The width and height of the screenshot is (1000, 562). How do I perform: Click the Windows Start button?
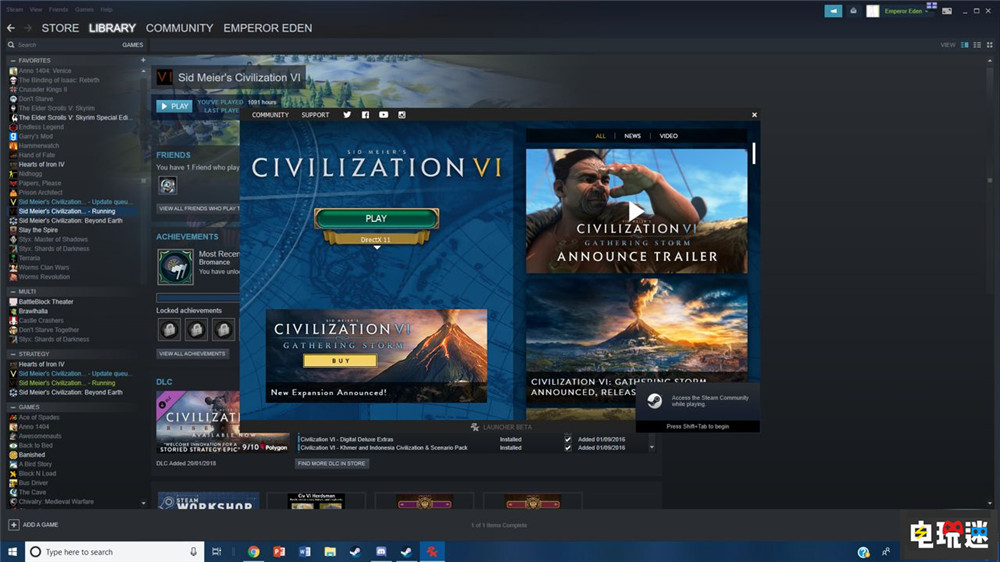coord(12,552)
